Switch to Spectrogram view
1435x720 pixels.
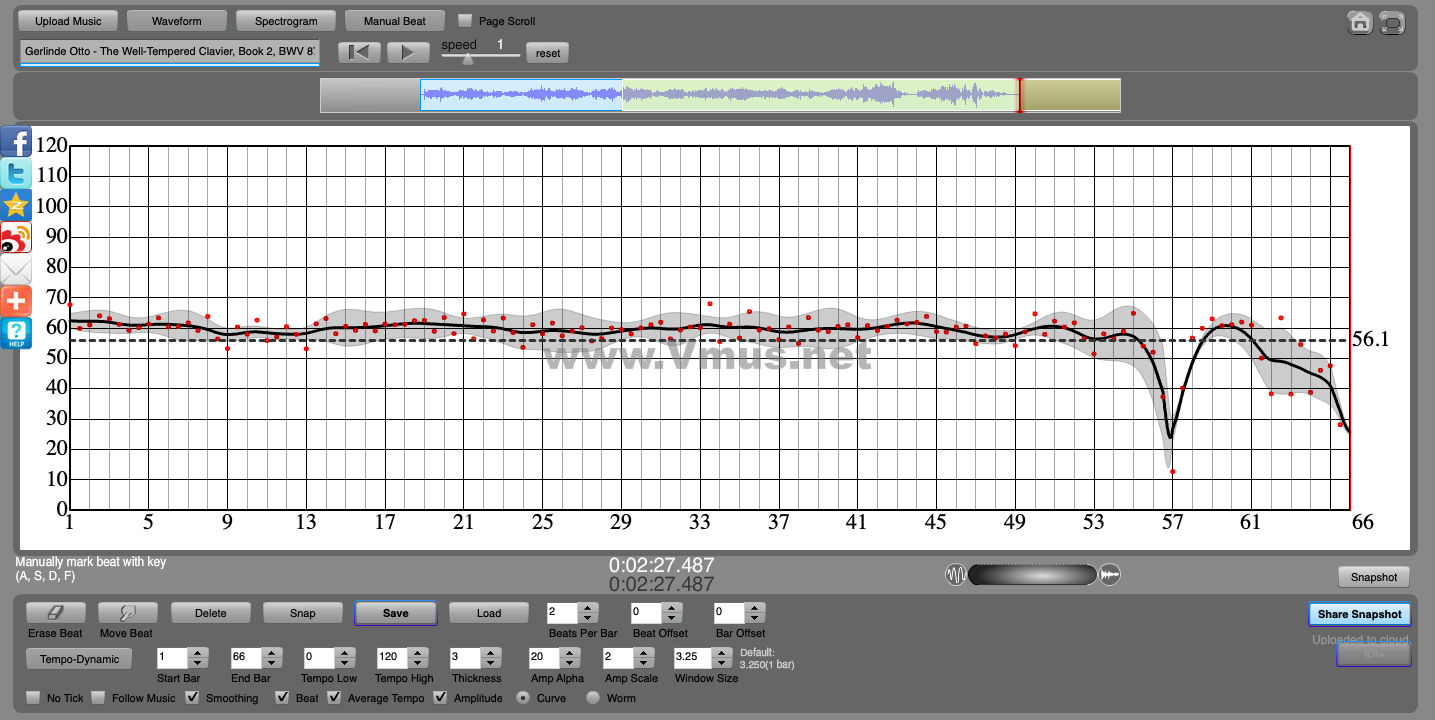[x=286, y=21]
